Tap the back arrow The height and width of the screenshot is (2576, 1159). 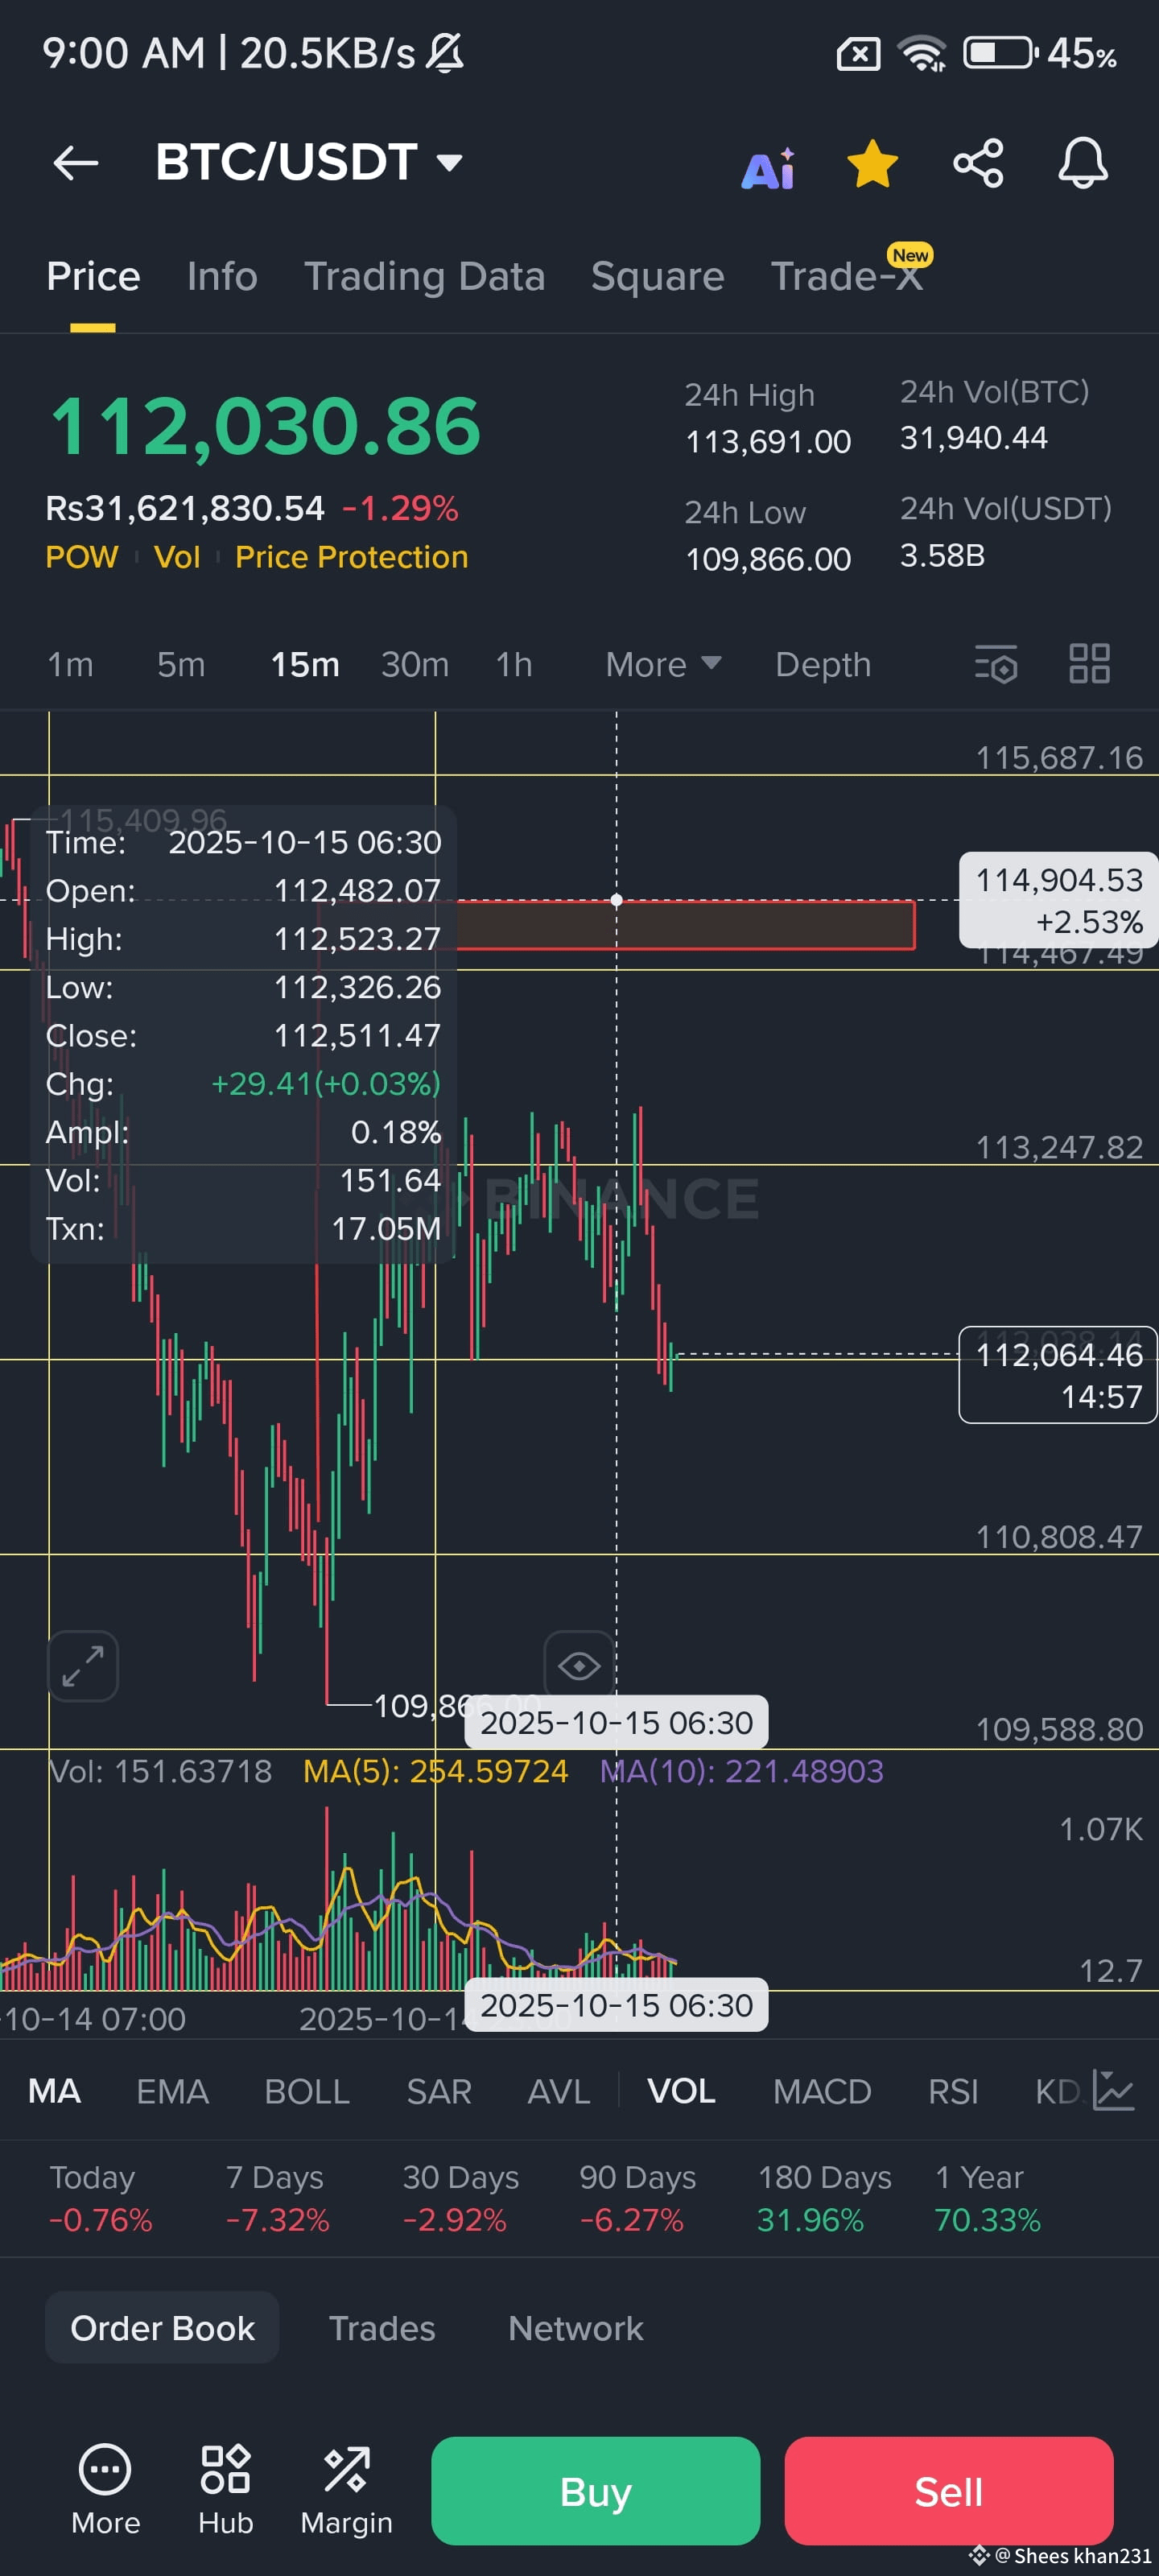[x=75, y=163]
